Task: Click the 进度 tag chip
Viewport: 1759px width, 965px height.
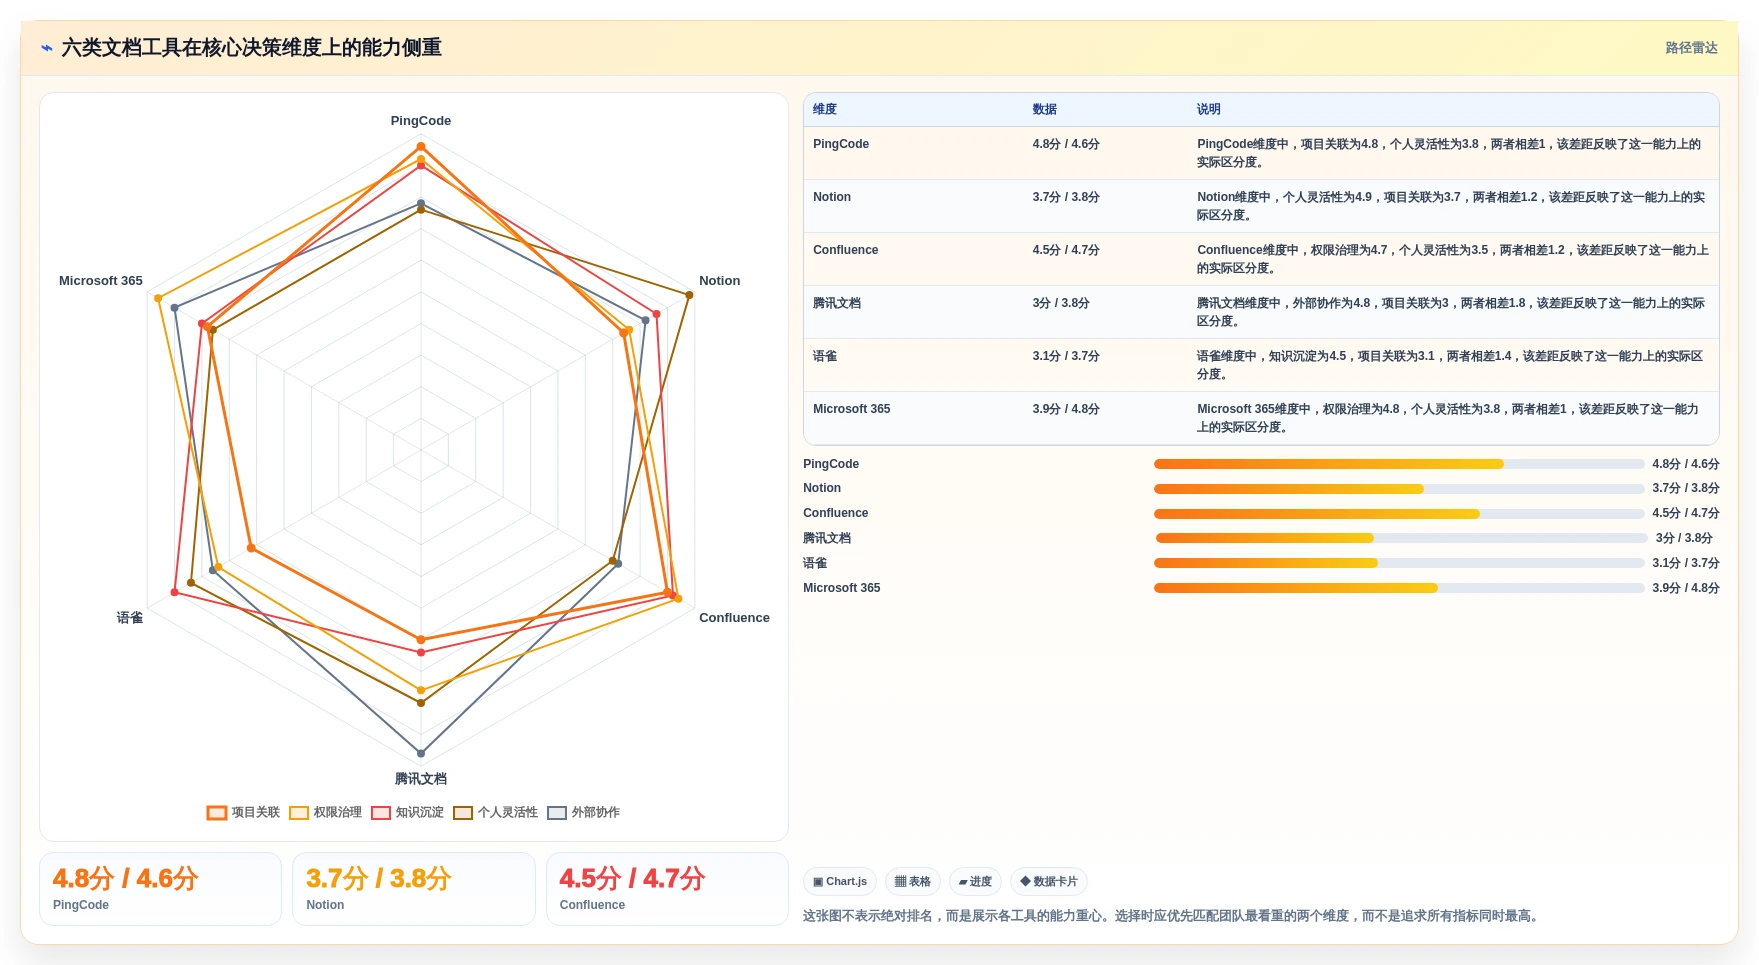Action: pos(975,881)
